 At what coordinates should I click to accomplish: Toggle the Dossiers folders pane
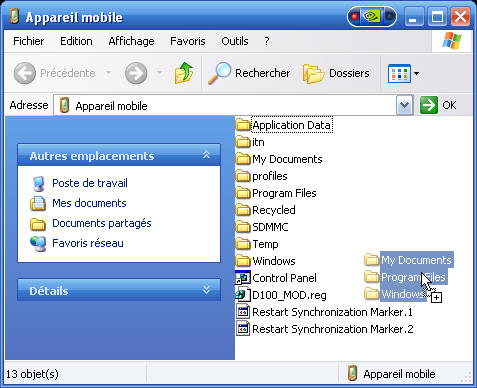pos(336,73)
